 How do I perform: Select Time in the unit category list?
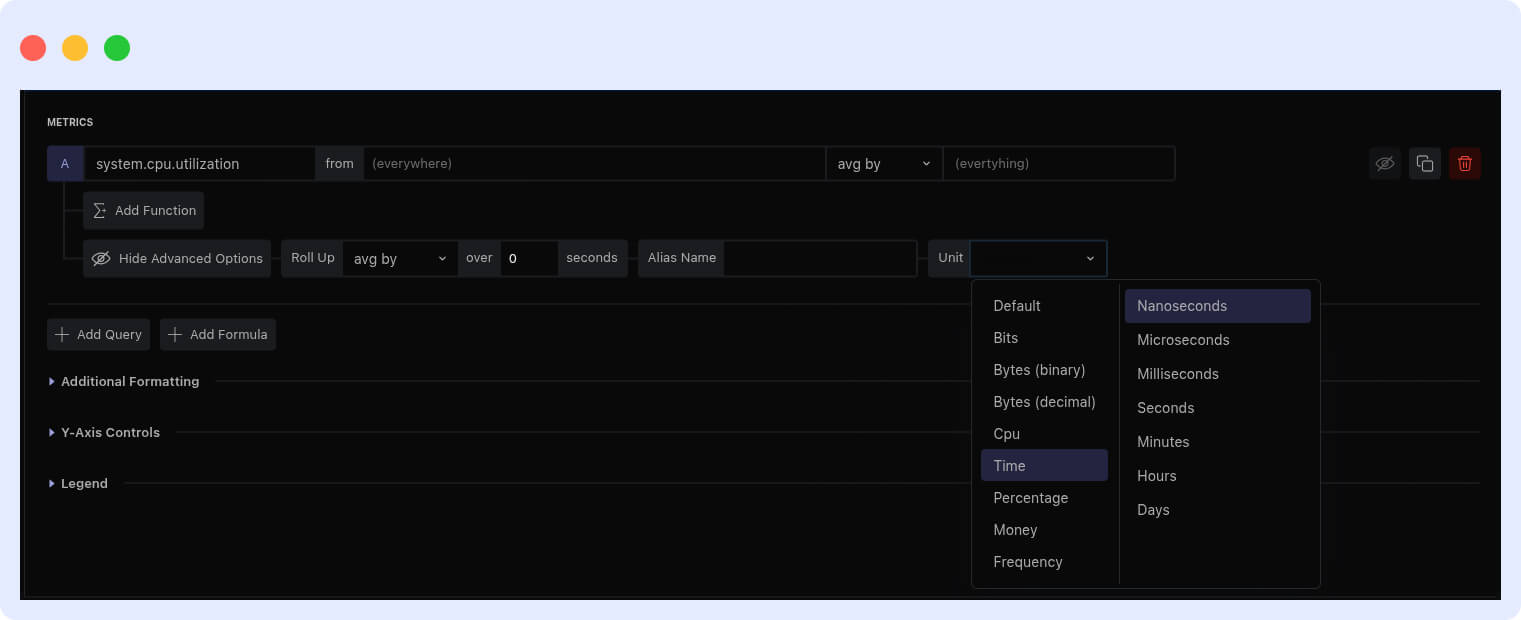(x=1009, y=465)
